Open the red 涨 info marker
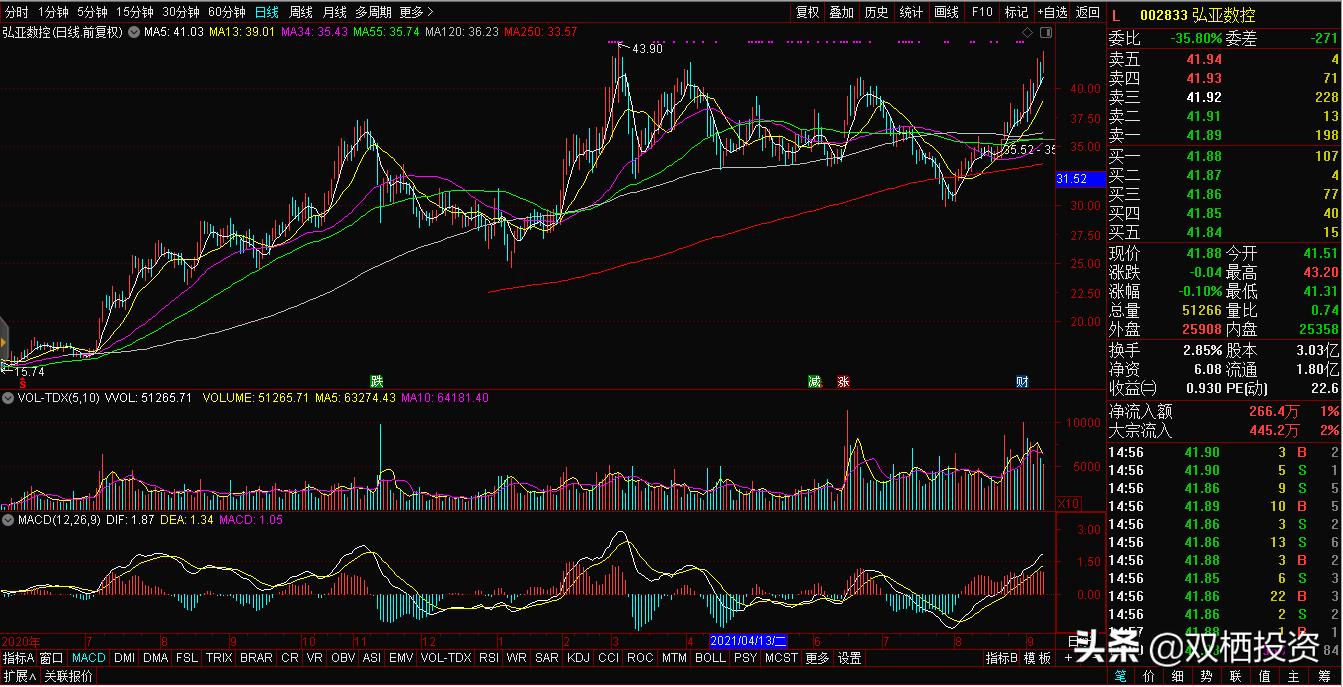Viewport: 1343px width, 687px height. click(x=844, y=382)
